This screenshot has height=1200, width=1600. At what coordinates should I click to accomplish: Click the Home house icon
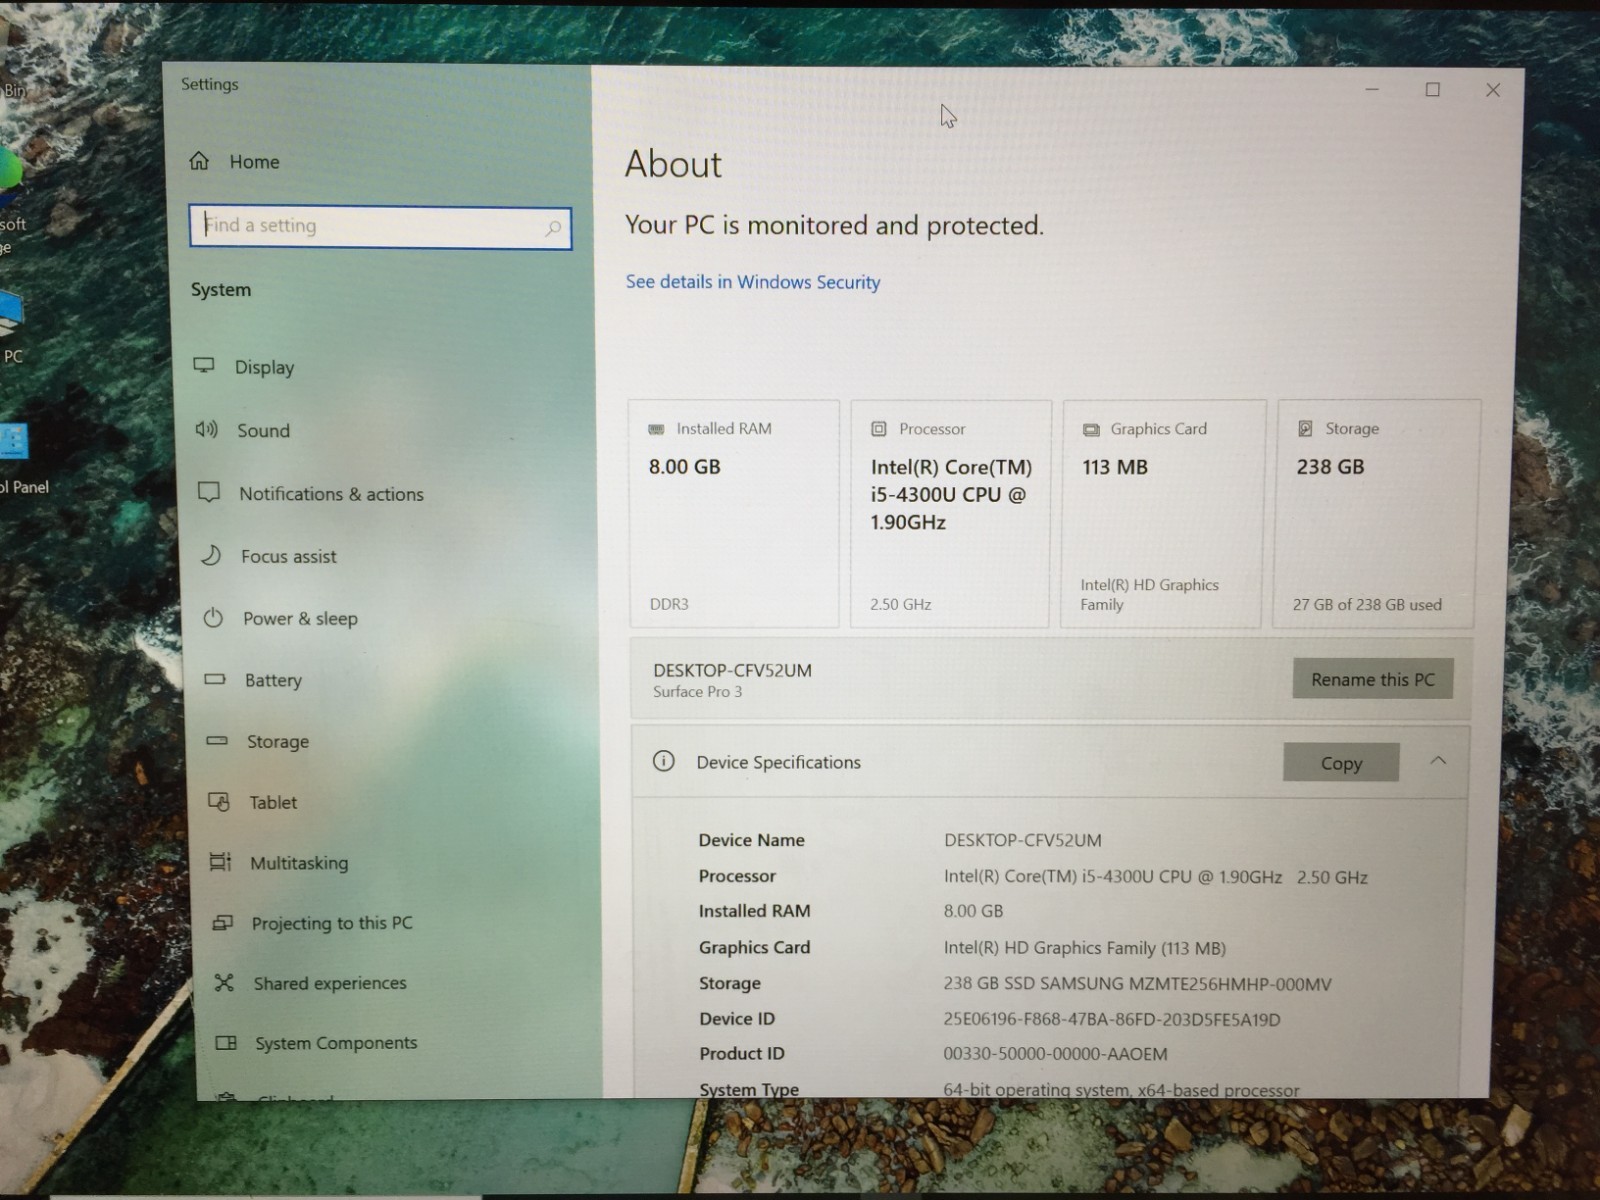(x=200, y=161)
